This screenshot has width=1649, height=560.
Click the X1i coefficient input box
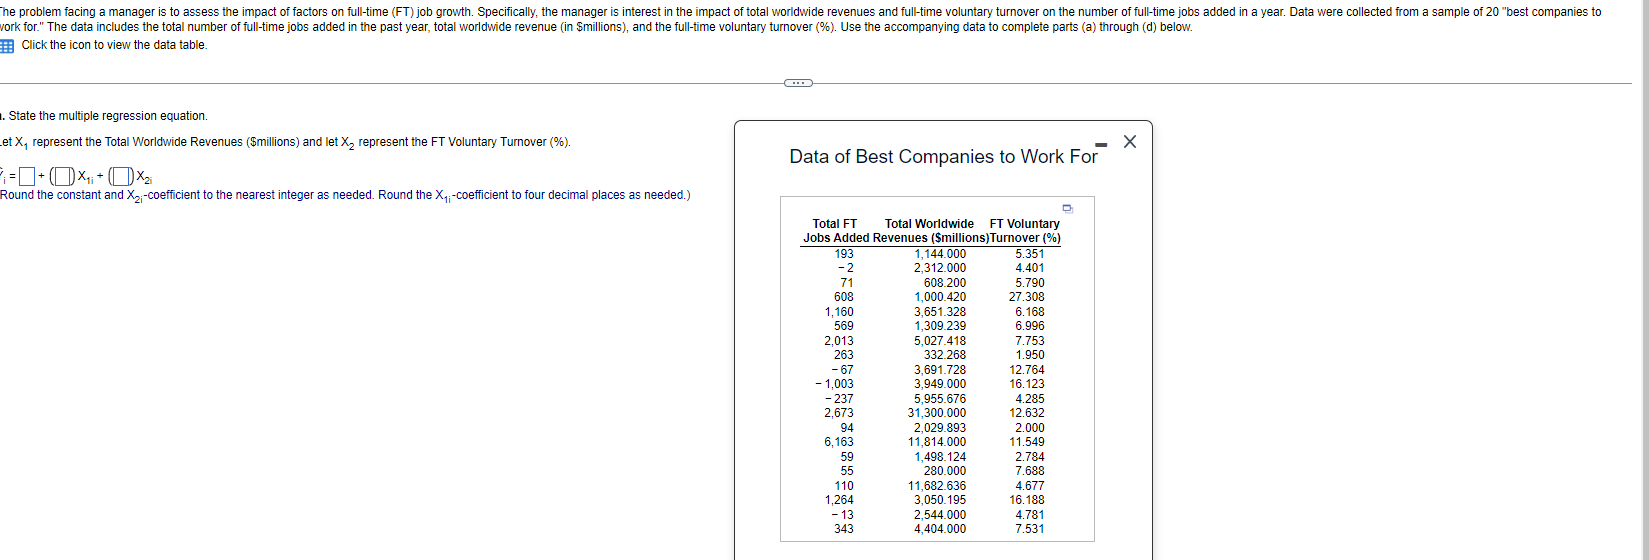point(64,178)
